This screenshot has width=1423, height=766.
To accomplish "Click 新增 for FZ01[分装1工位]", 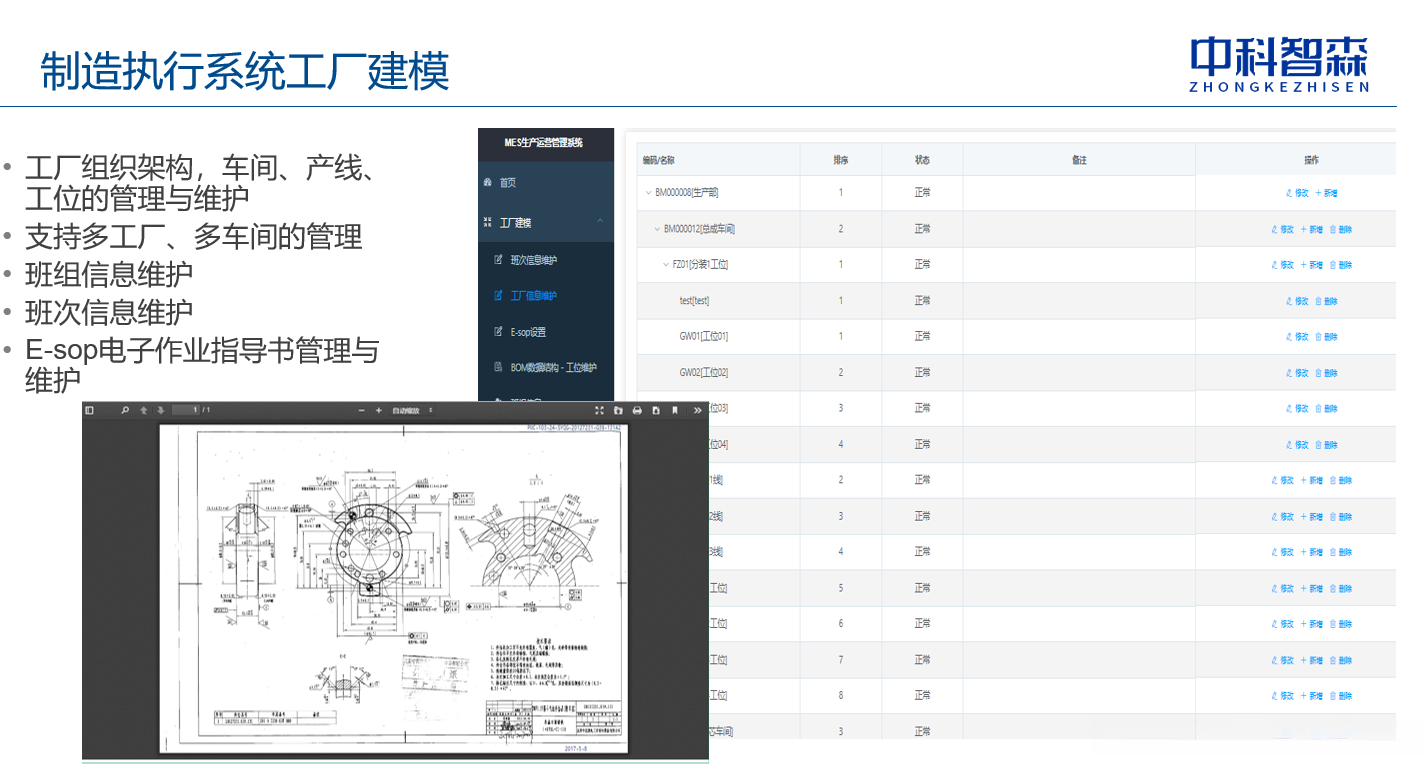I will click(x=1312, y=265).
